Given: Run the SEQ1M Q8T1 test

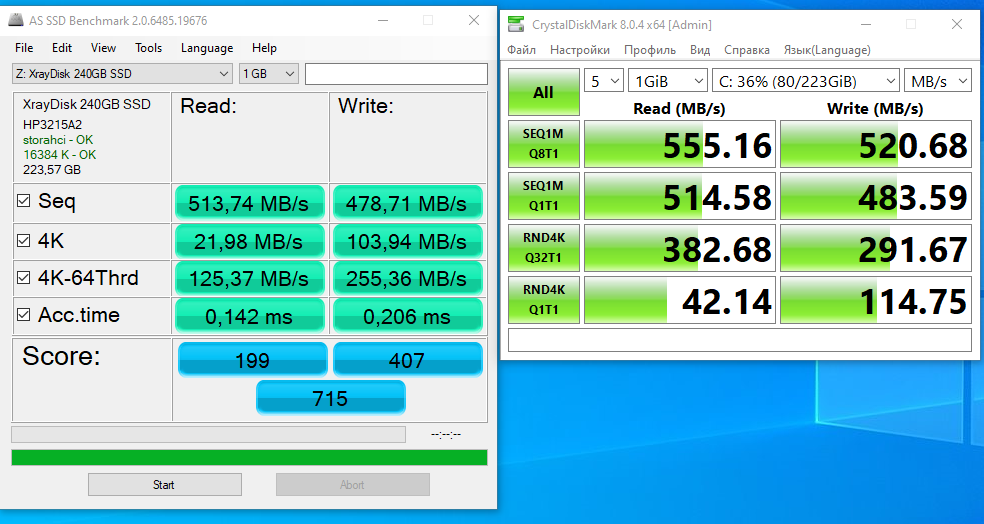Looking at the screenshot, I should point(543,144).
